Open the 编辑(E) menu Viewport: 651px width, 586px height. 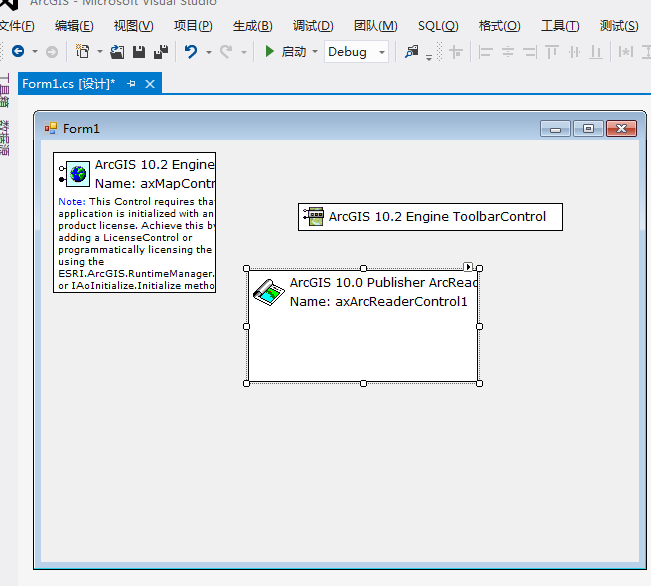click(x=74, y=26)
